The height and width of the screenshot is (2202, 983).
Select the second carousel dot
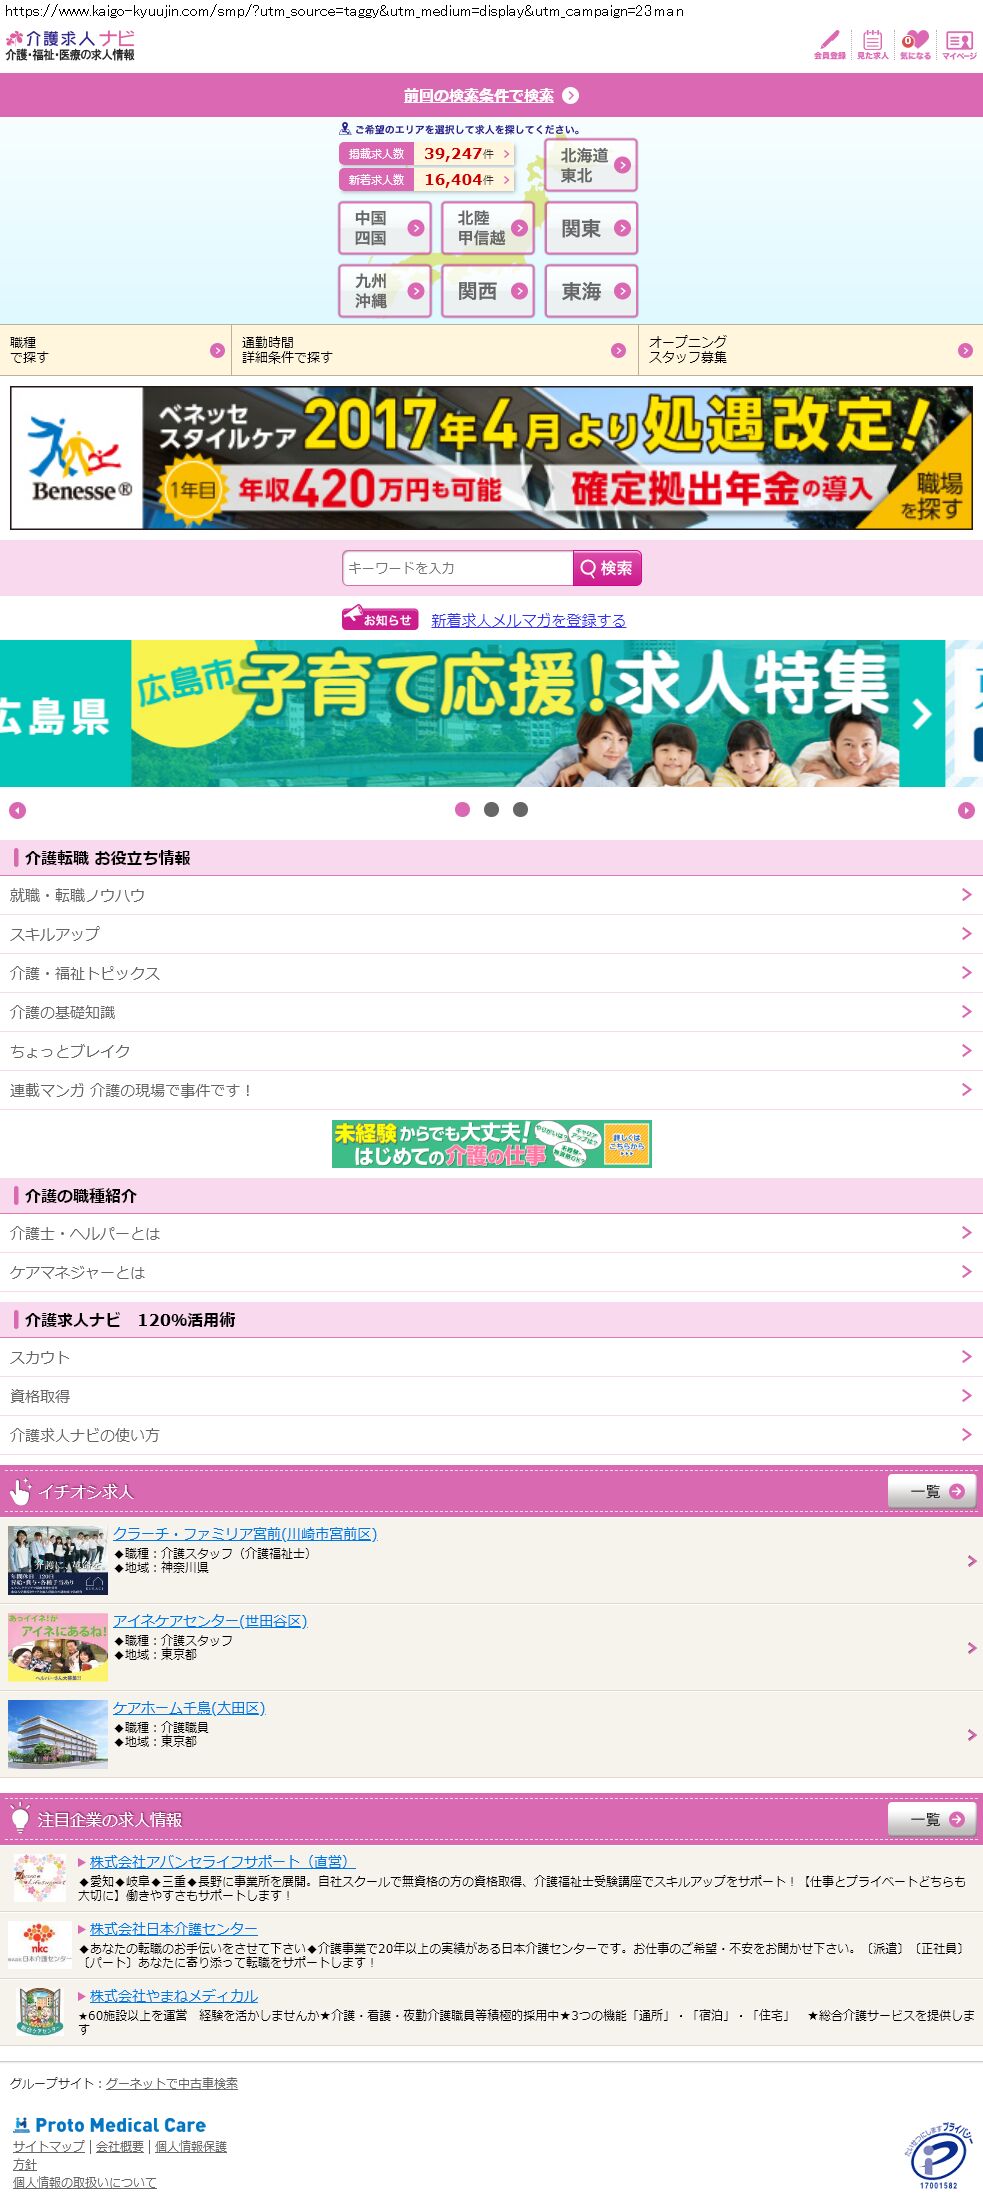491,810
